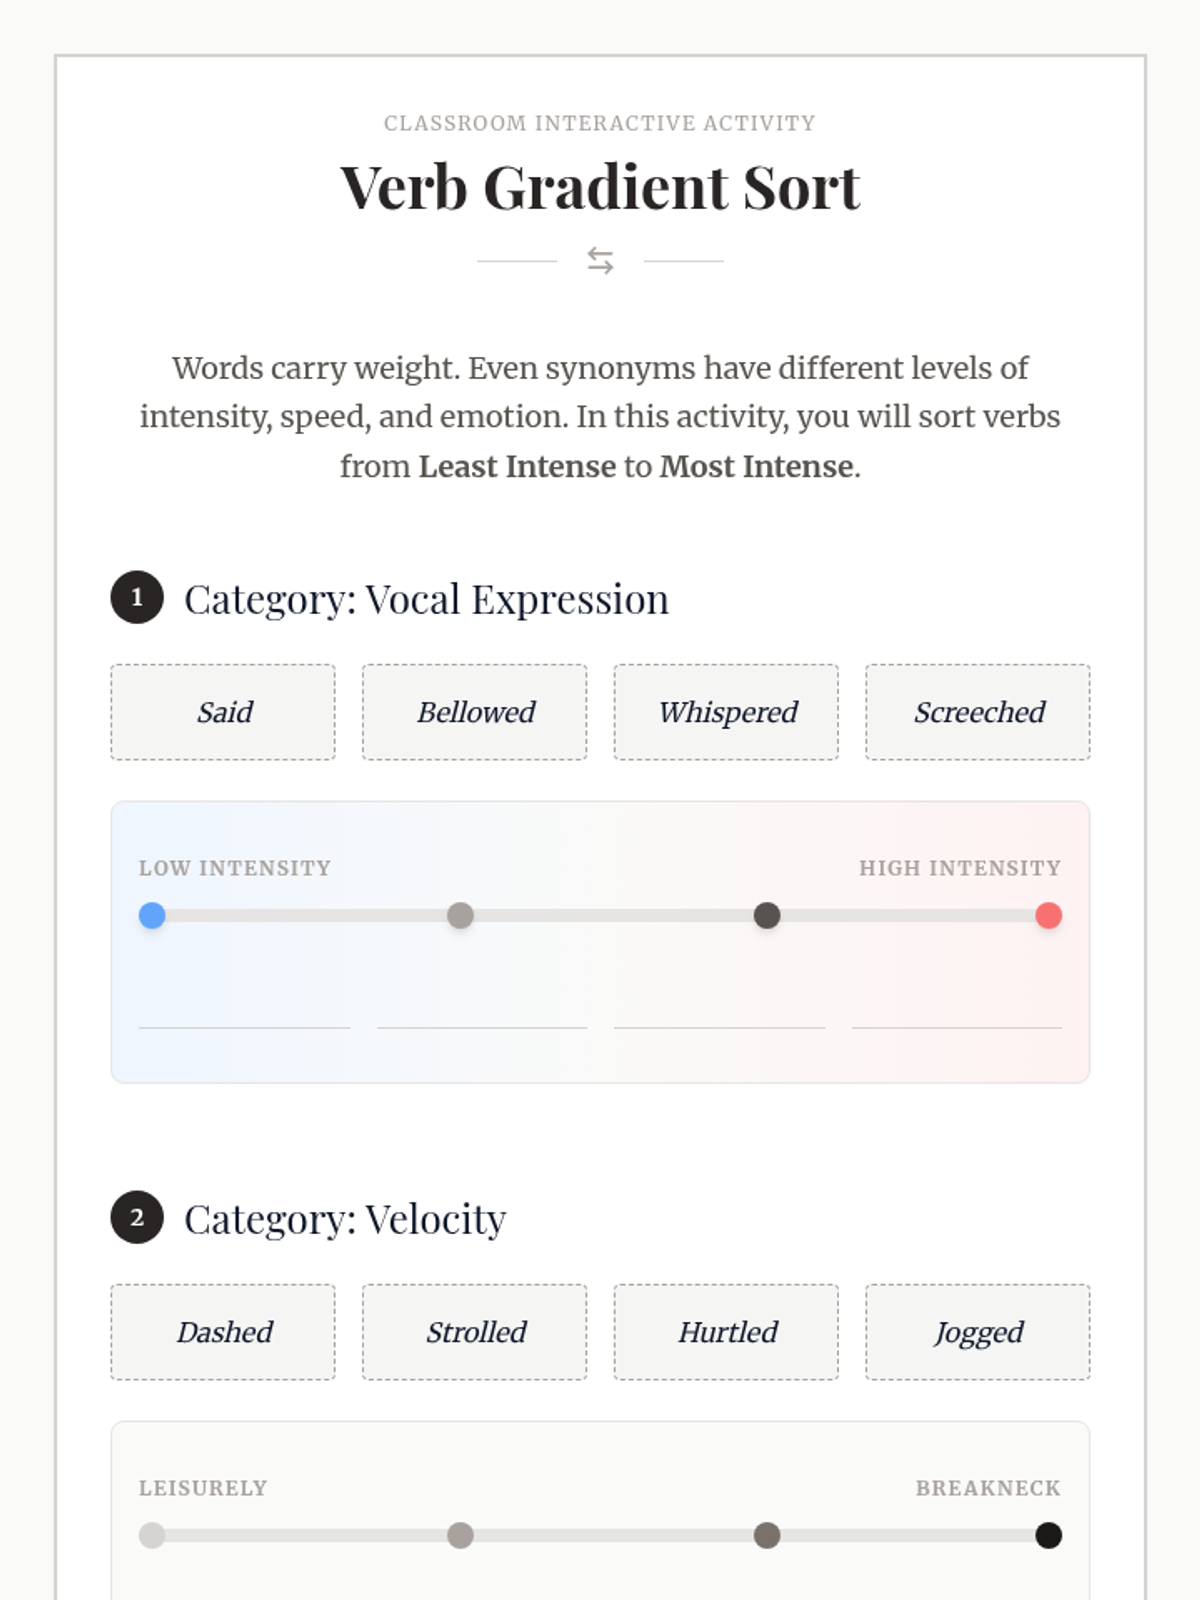1200x1600 pixels.
Task: Select the "Screeched" verb card
Action: pyautogui.click(x=978, y=712)
